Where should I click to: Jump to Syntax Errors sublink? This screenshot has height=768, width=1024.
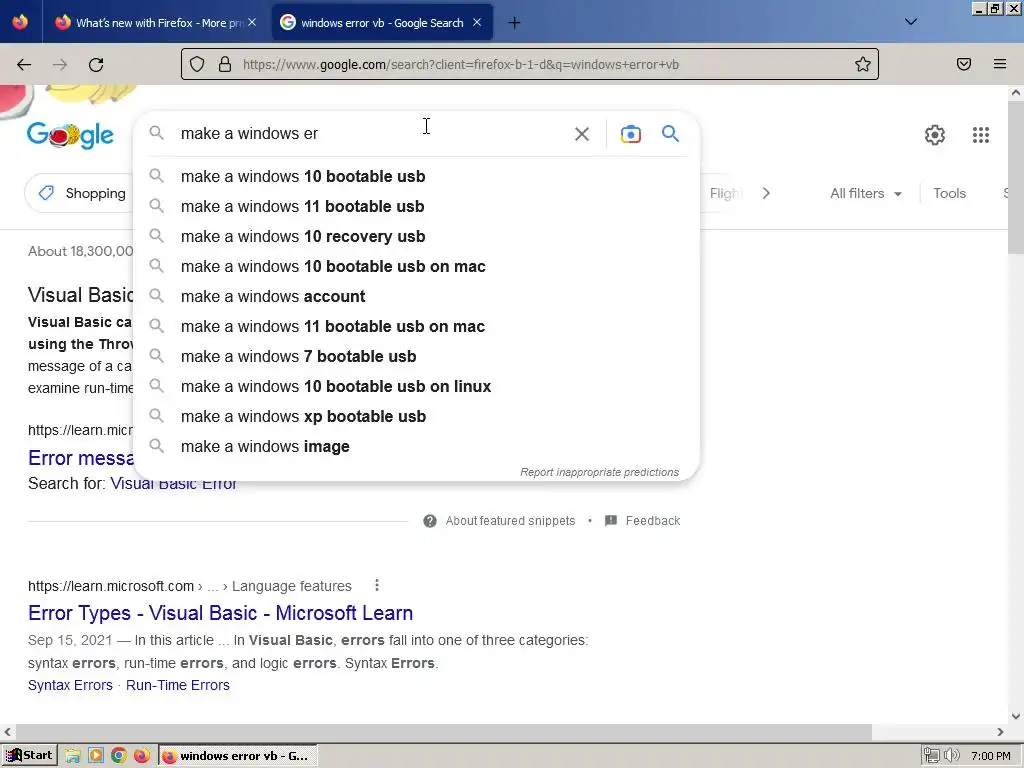pyautogui.click(x=70, y=685)
